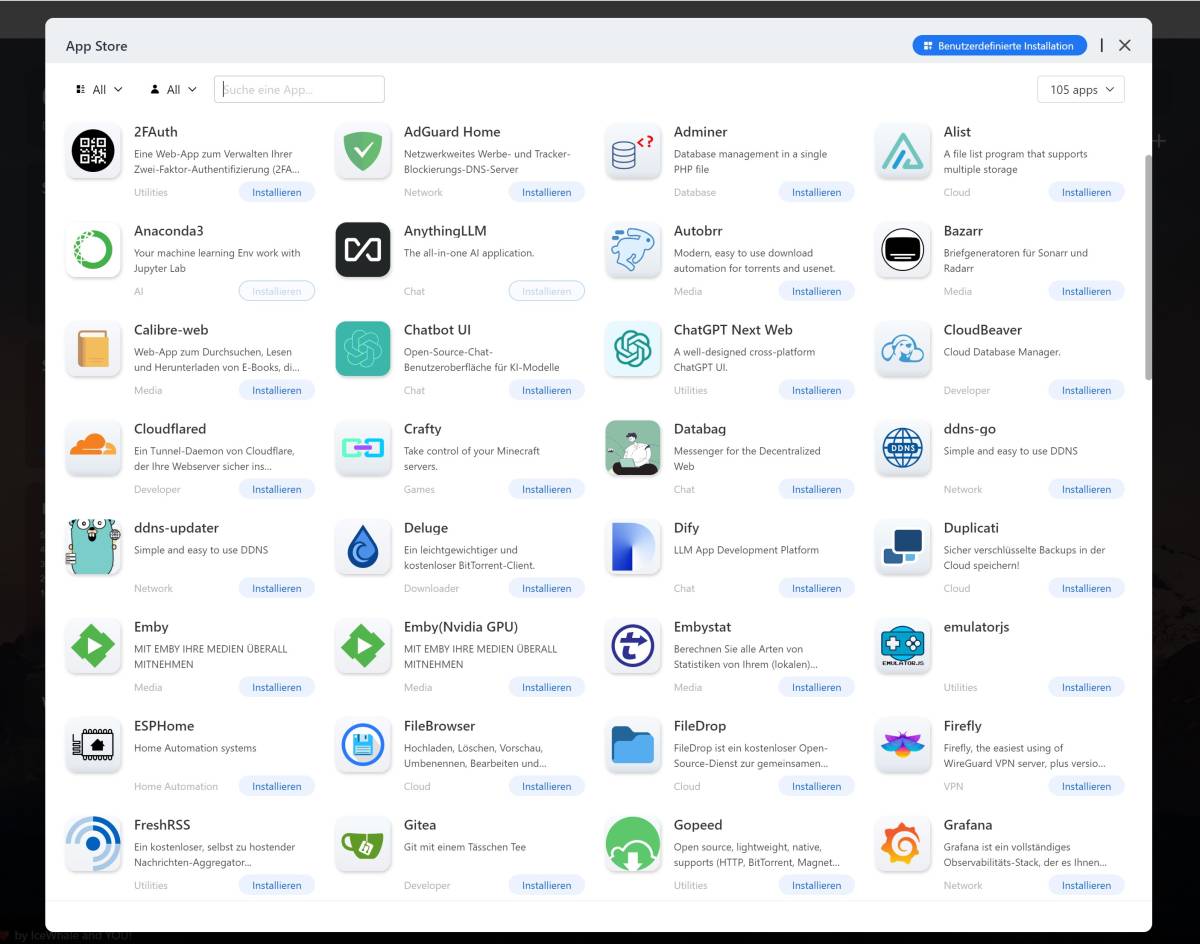
Task: Open the category filter All dropdown
Action: (x=99, y=89)
